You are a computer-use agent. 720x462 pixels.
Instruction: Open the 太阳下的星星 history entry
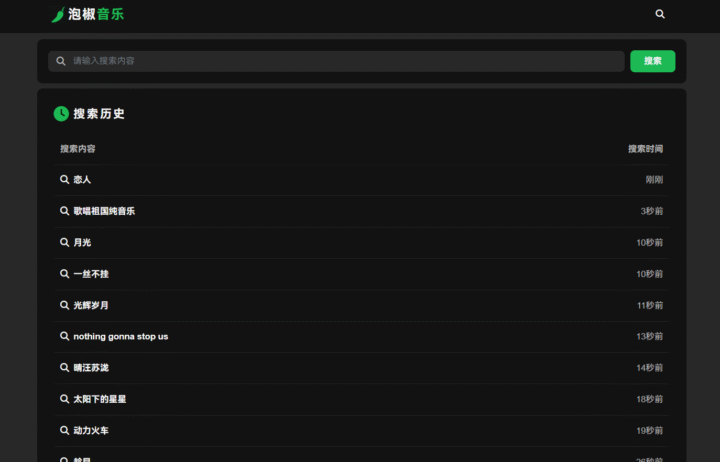click(x=99, y=399)
